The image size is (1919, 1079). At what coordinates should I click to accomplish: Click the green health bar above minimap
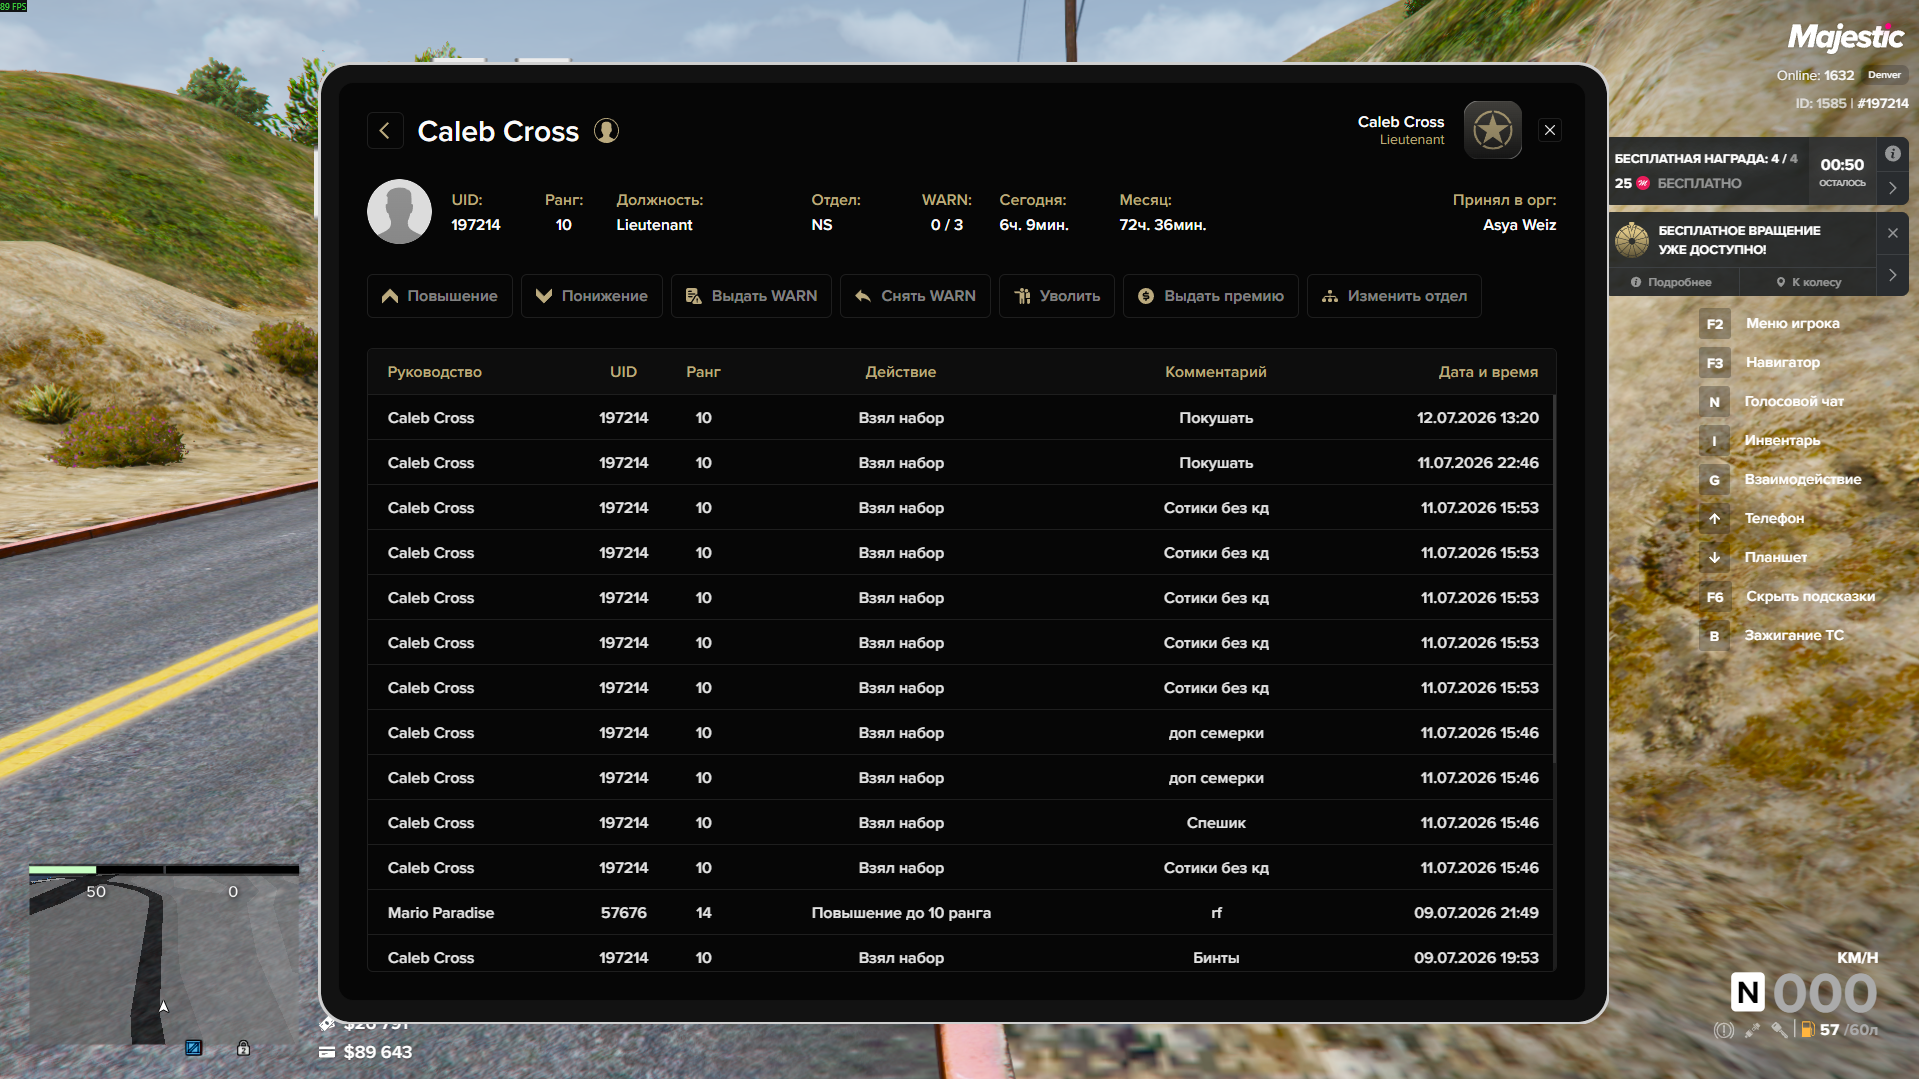[x=63, y=870]
